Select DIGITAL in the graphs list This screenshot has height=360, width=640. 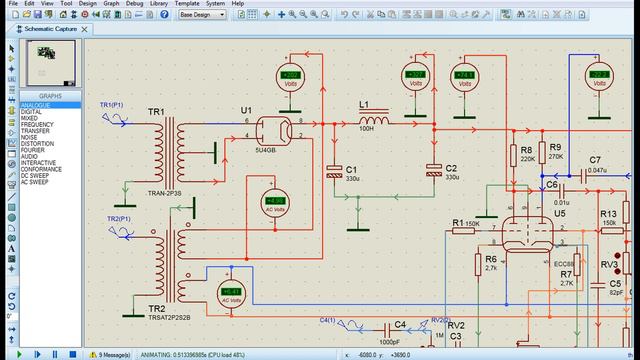(x=31, y=112)
